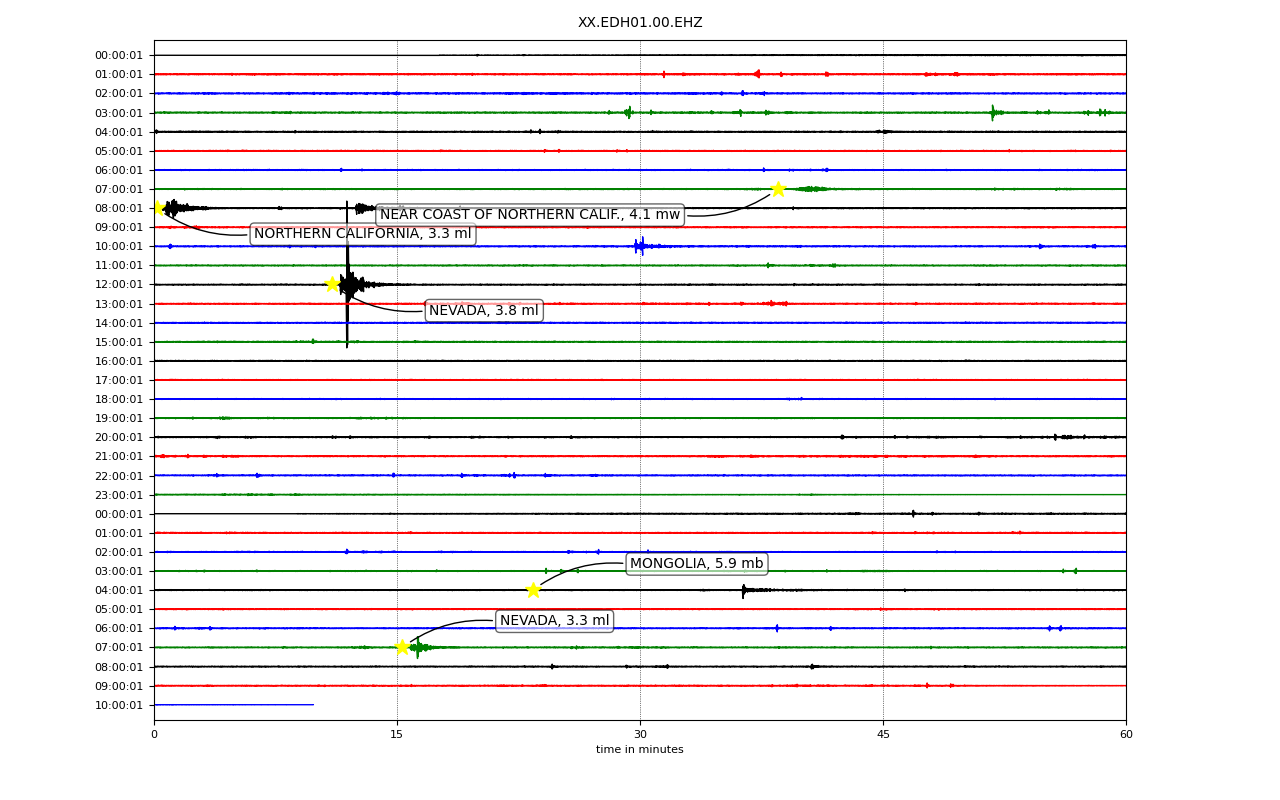This screenshot has height=800, width=1280.
Task: Click the yellow star for Mongolia event
Action: 533,590
